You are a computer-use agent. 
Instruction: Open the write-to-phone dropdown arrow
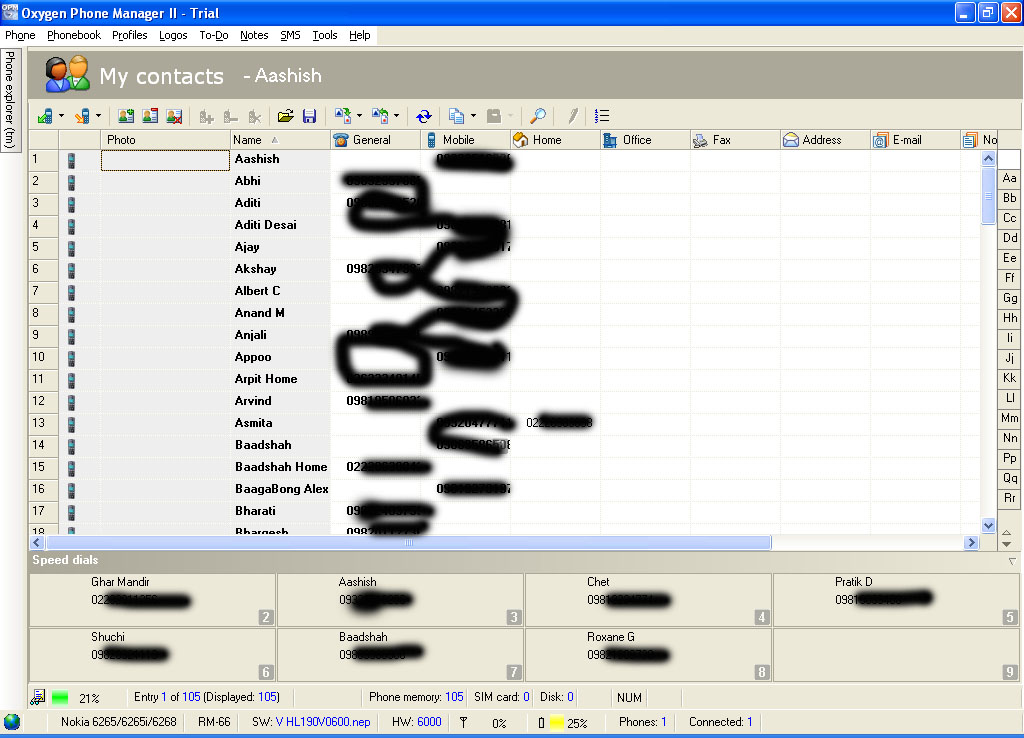99,116
